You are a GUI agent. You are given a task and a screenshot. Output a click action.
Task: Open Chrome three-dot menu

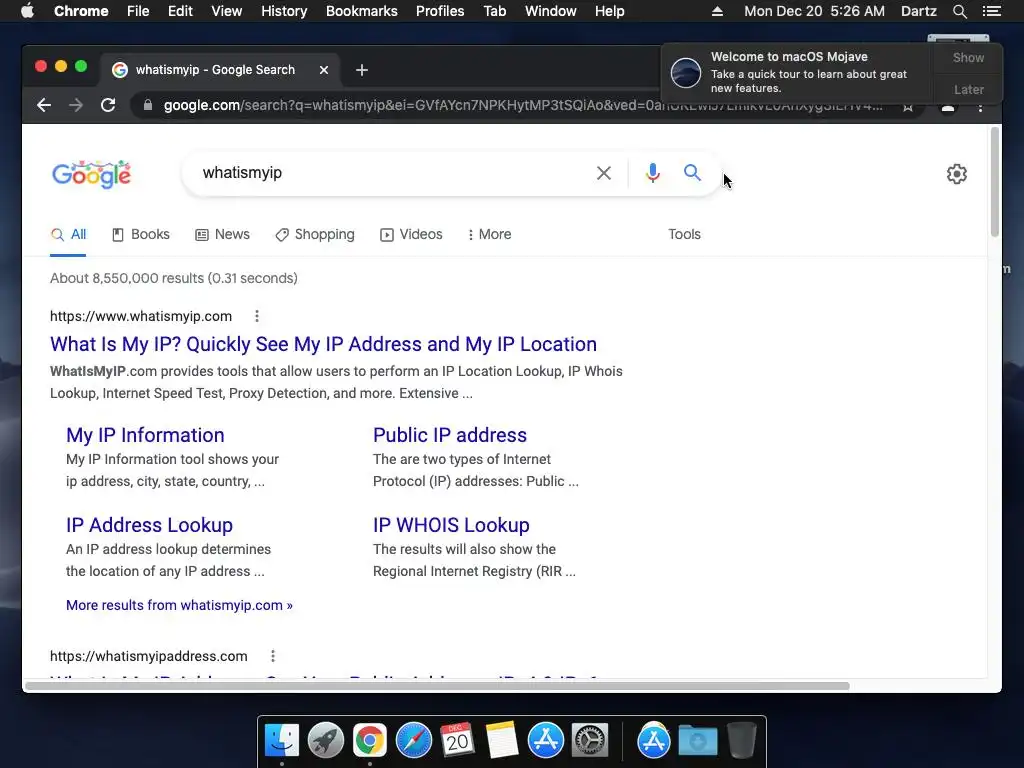[x=980, y=106]
